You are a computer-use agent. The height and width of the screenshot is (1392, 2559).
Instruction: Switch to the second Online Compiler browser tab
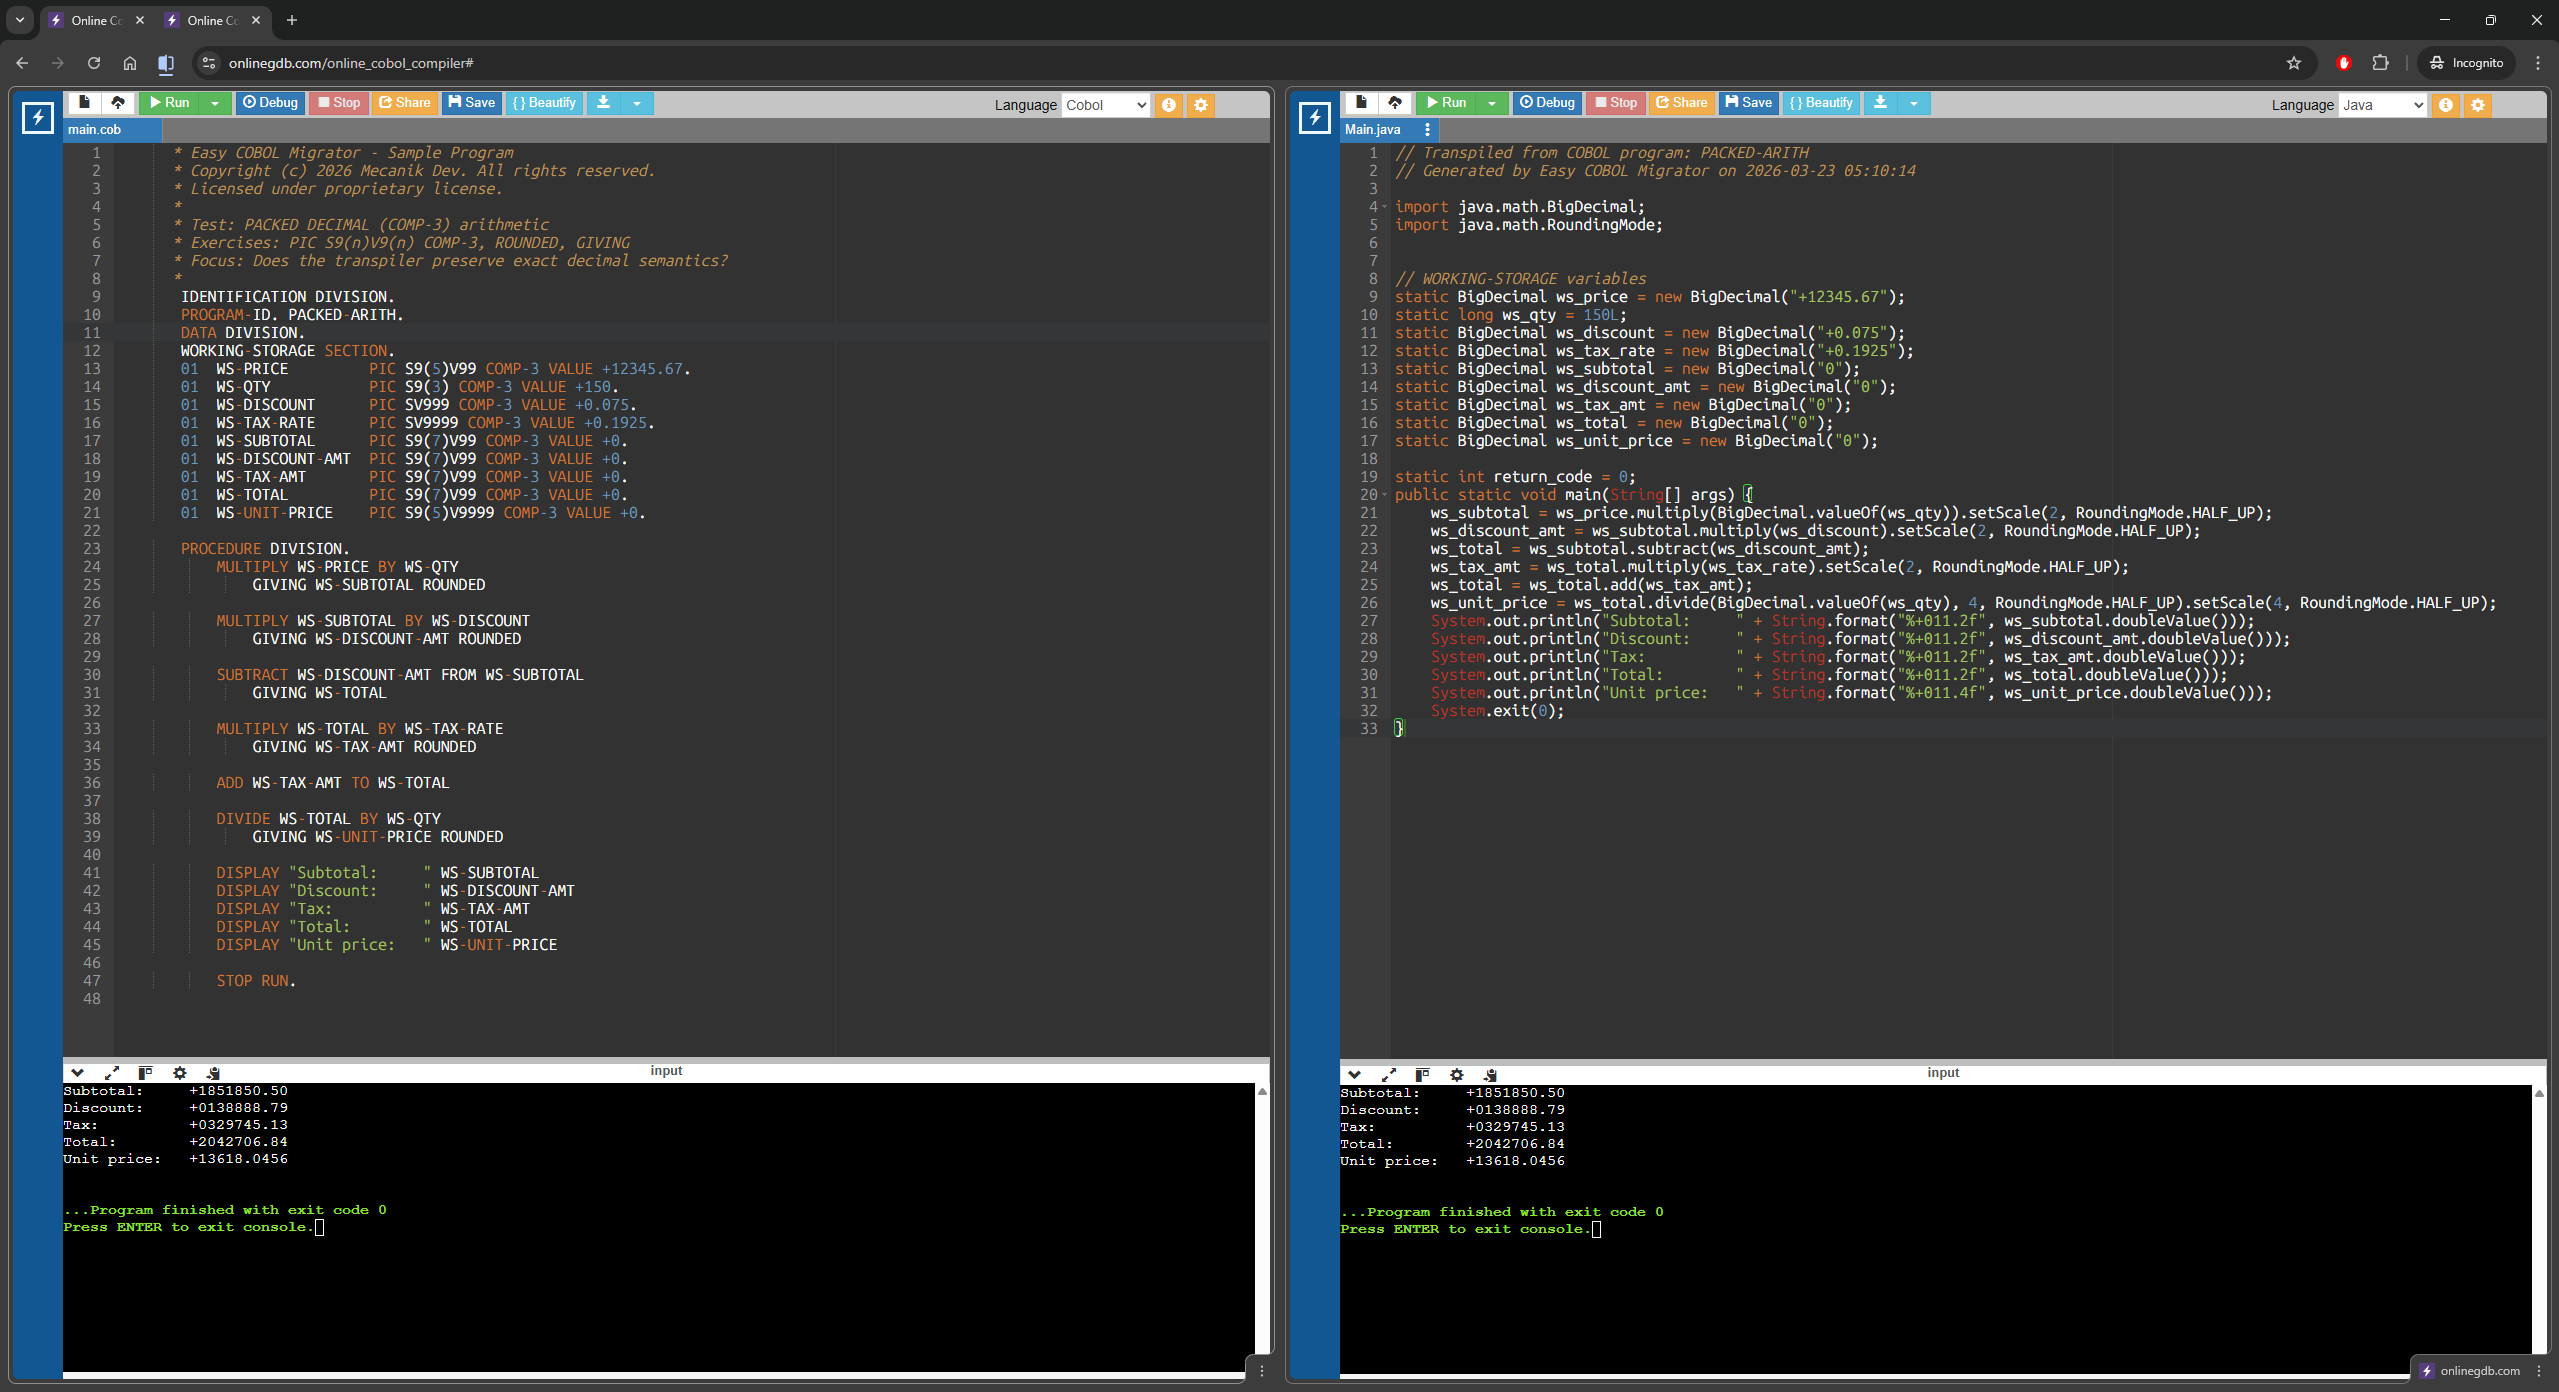(213, 20)
